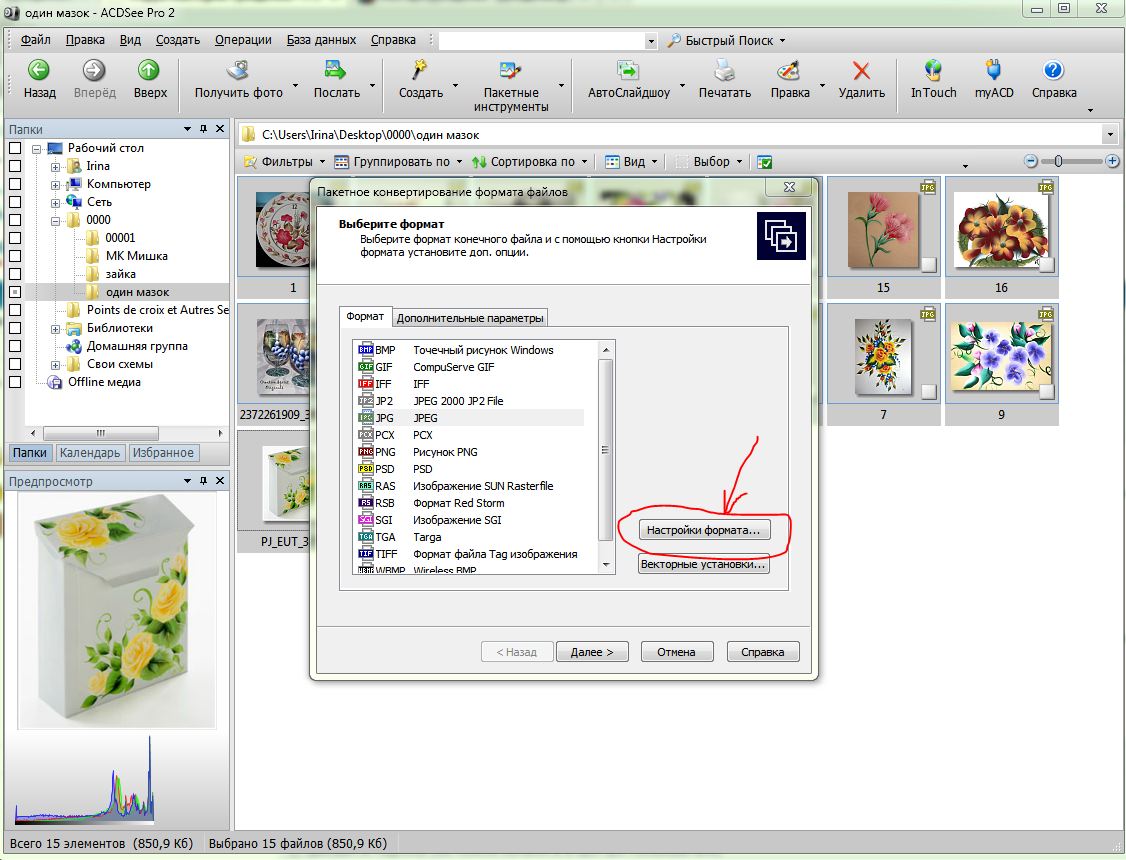Image resolution: width=1126 pixels, height=860 pixels.
Task: Check the box beside Компьютер
Action: pos(14,184)
